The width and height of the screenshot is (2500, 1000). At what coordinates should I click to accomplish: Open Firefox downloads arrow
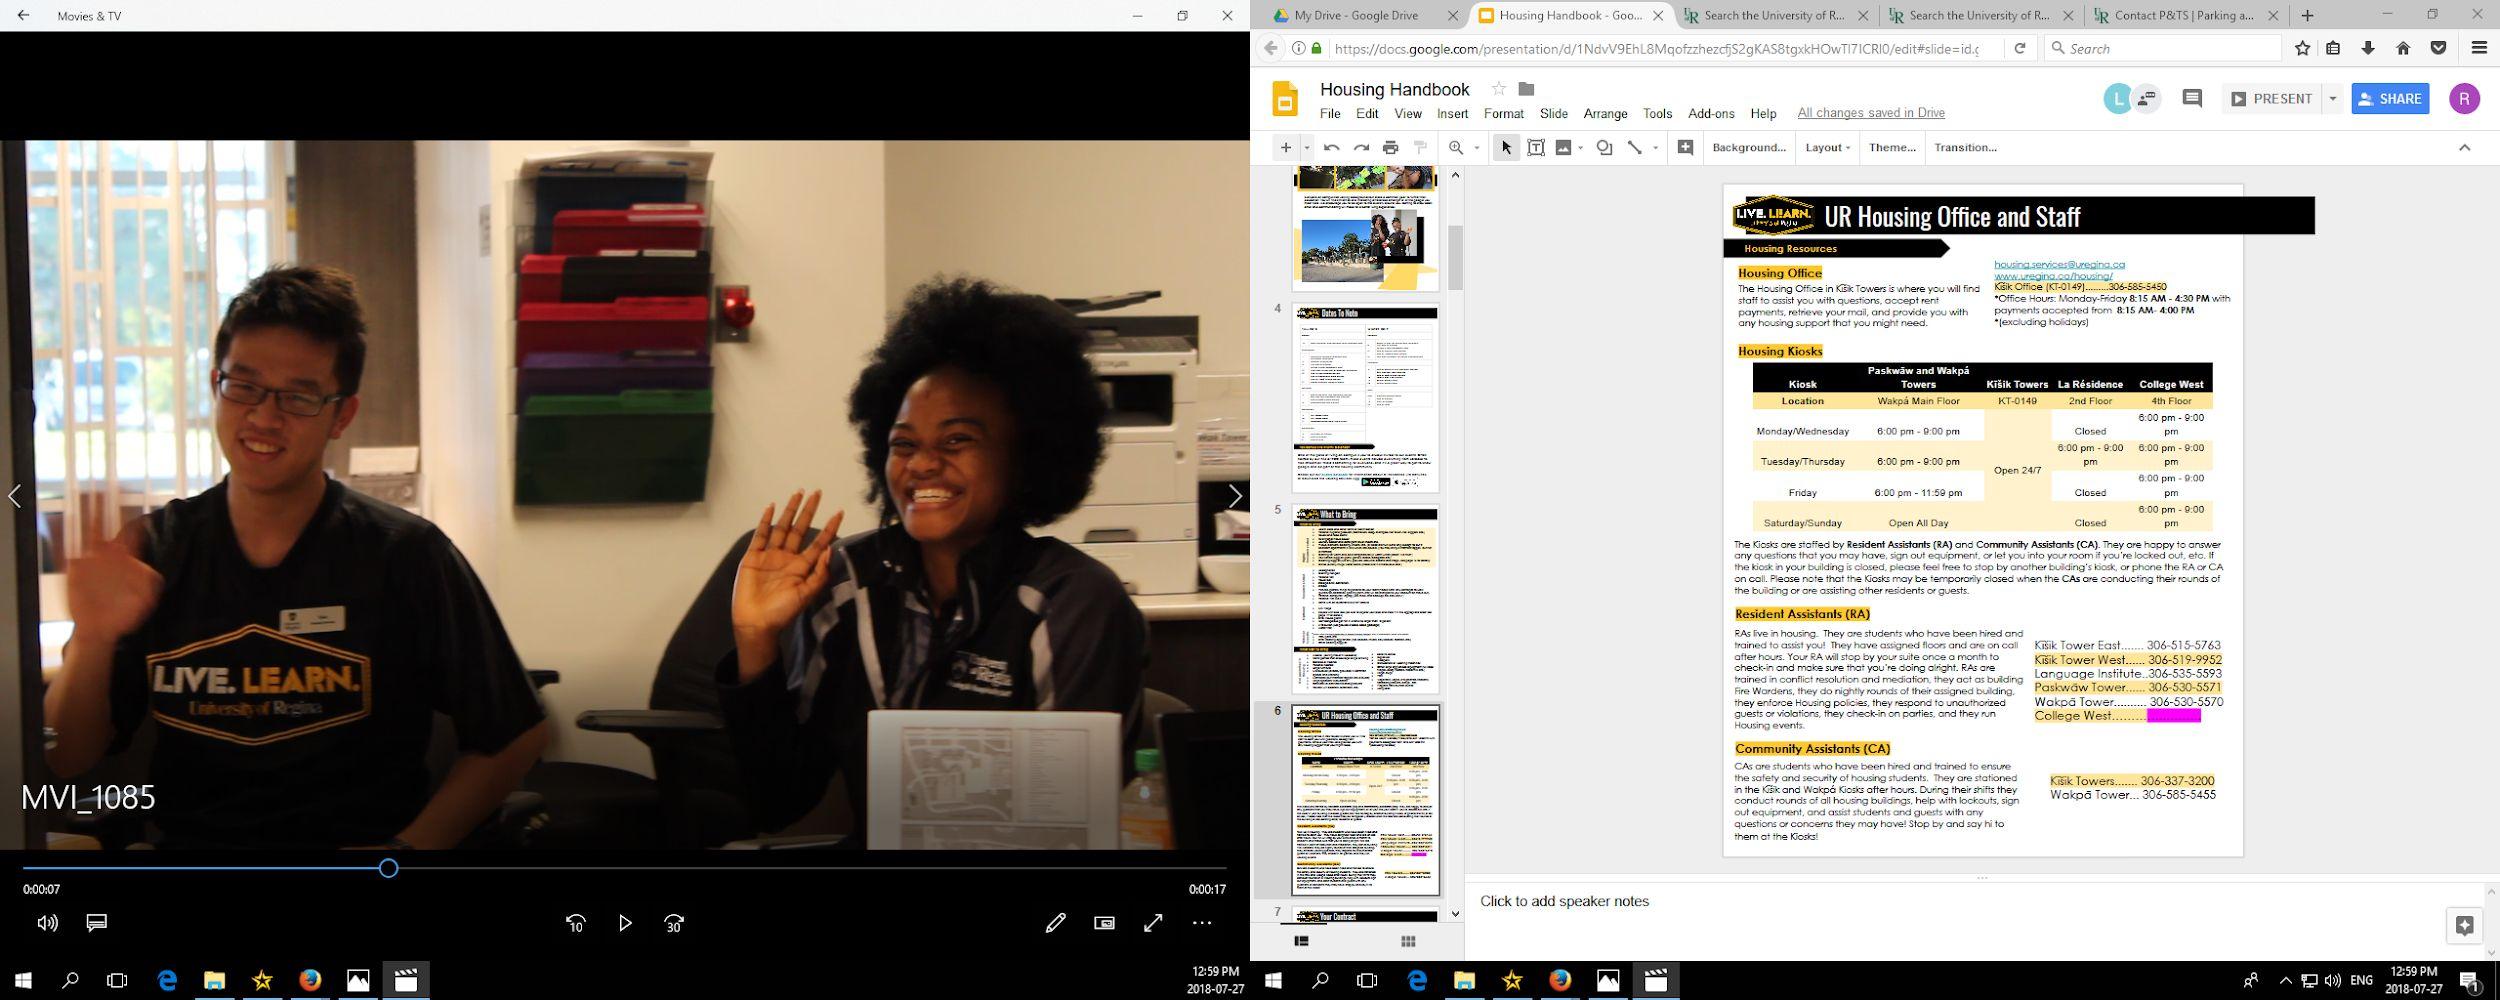pyautogui.click(x=2368, y=48)
